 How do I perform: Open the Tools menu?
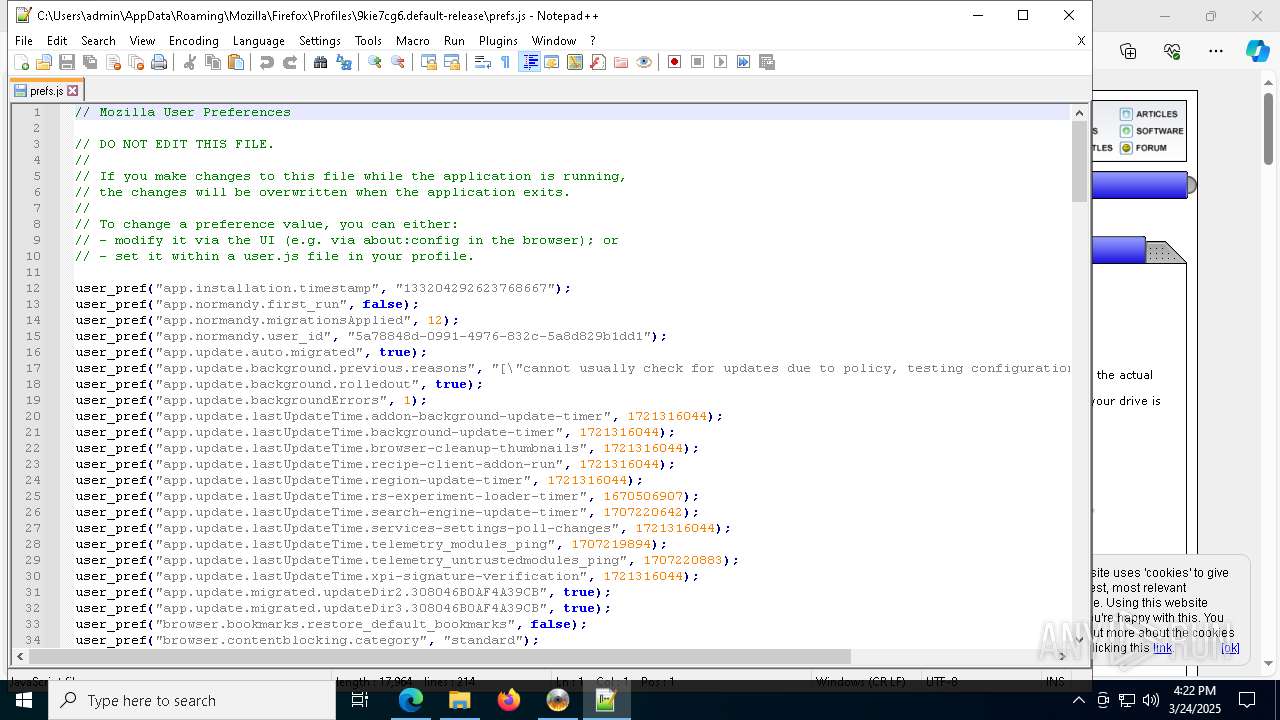coord(368,41)
